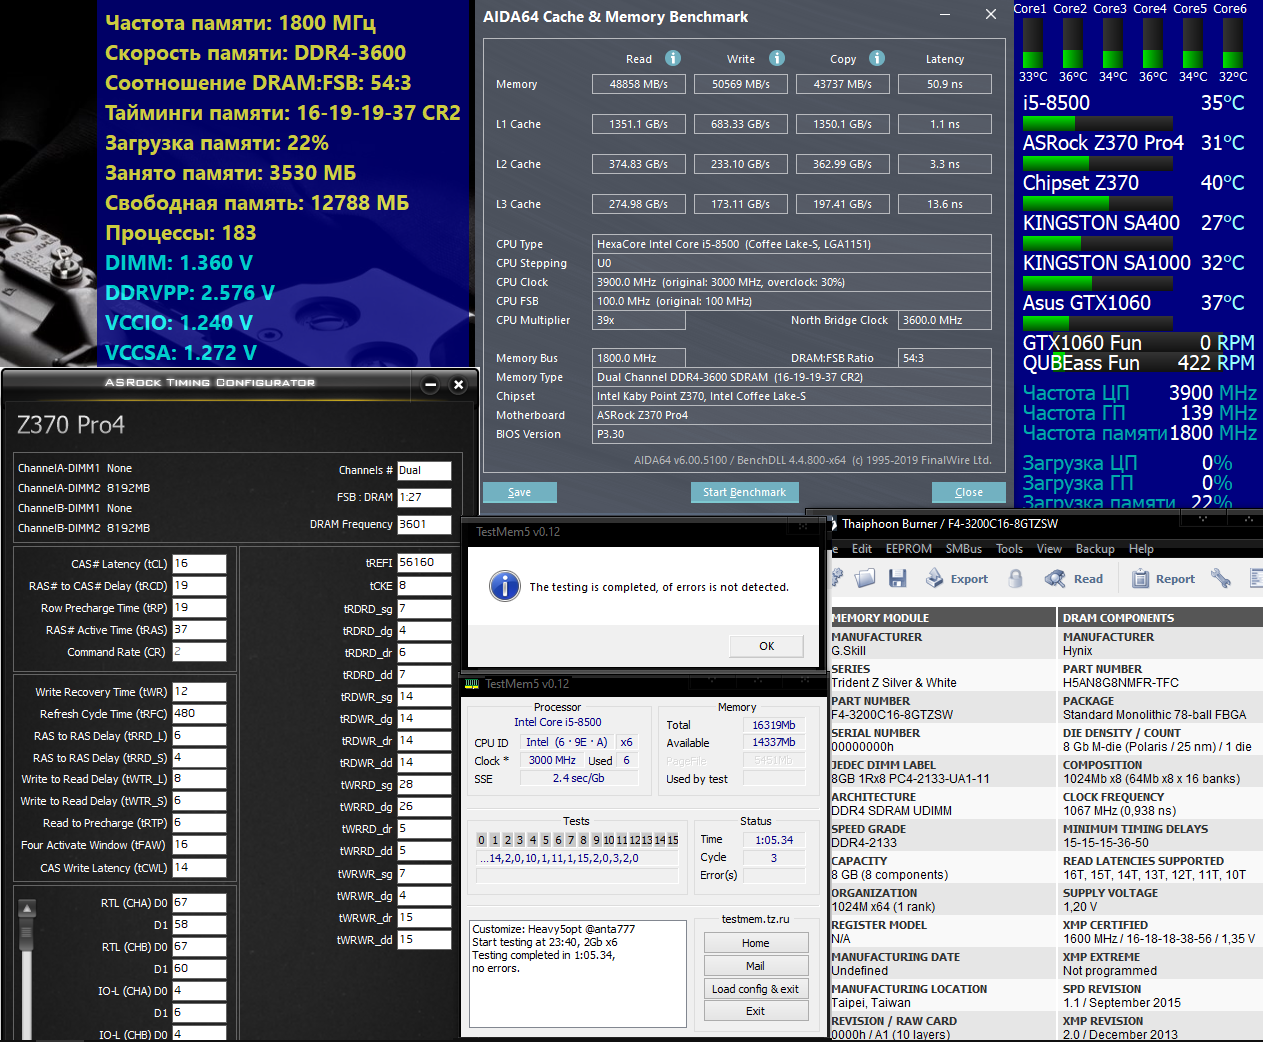Click the TestMem5 Time value 1:05.34

click(x=774, y=840)
